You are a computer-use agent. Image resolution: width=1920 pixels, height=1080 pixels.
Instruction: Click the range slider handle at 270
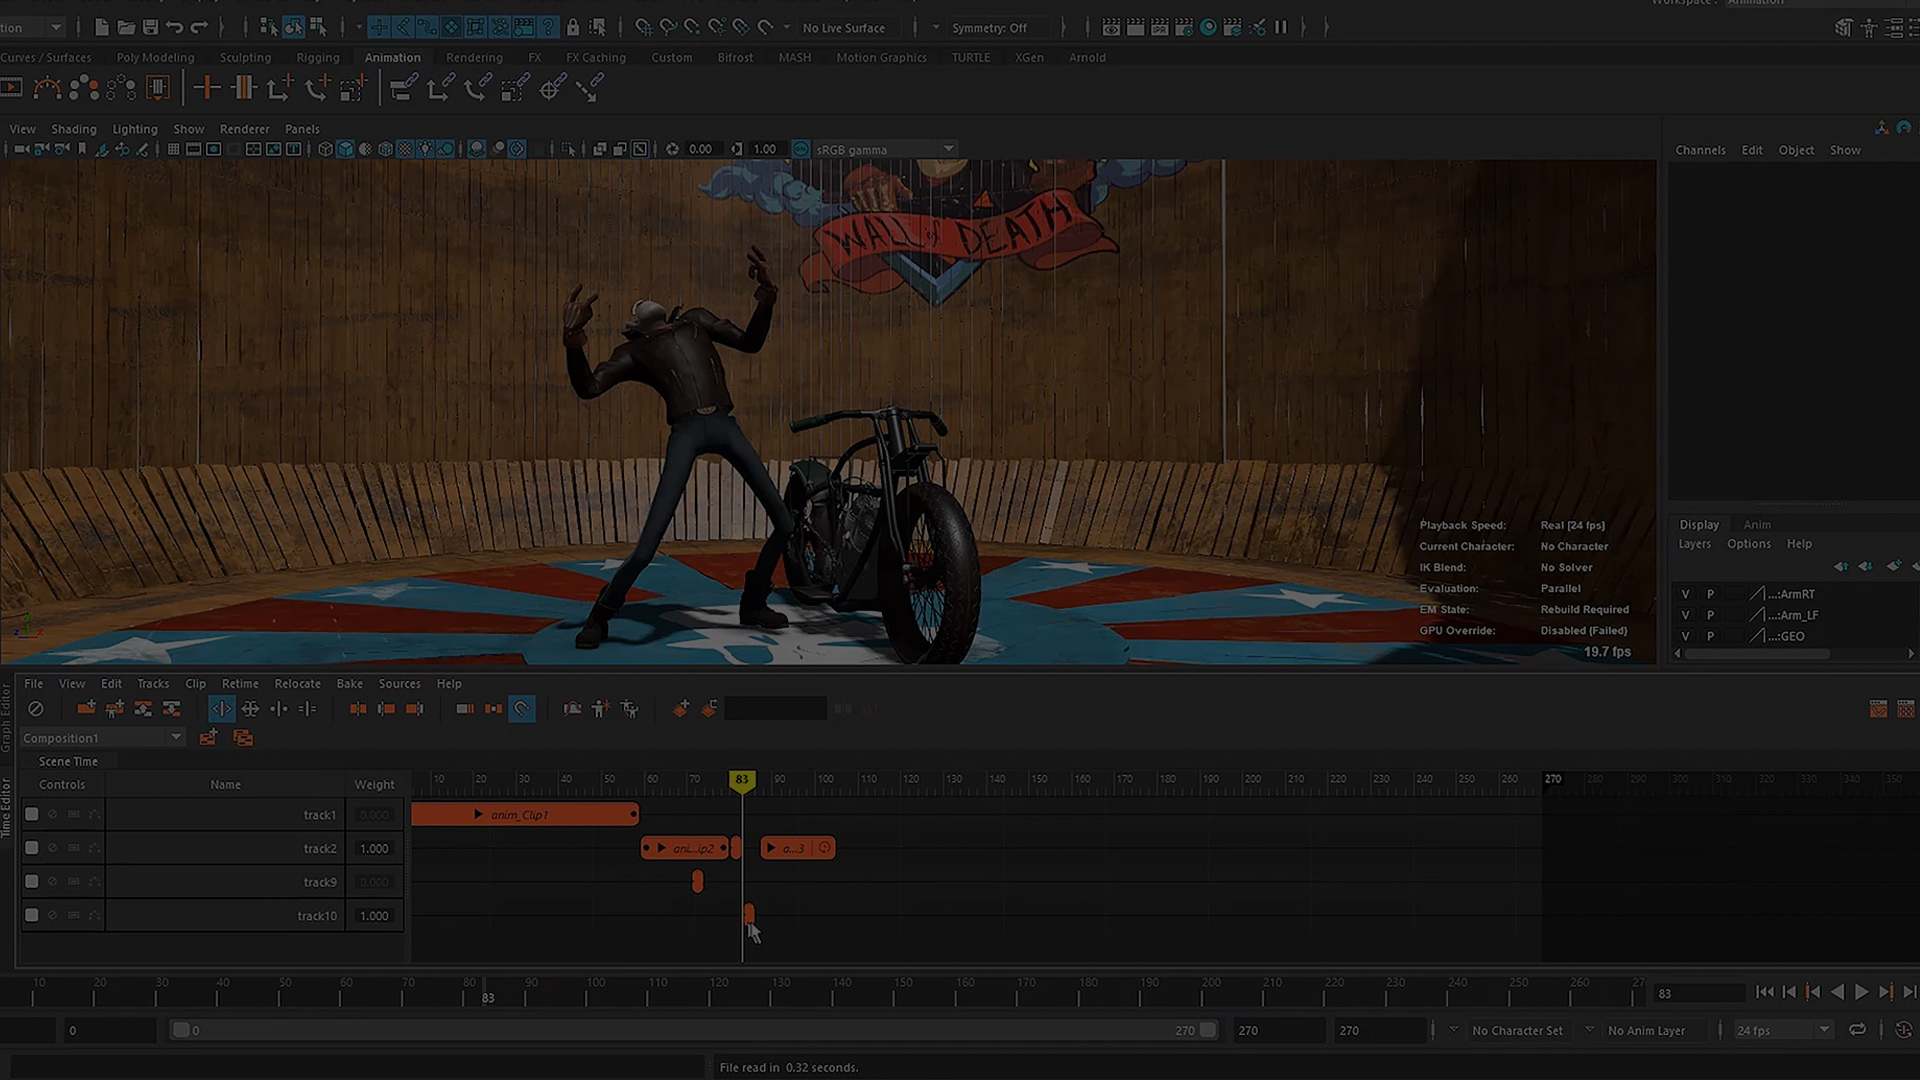click(1208, 1030)
